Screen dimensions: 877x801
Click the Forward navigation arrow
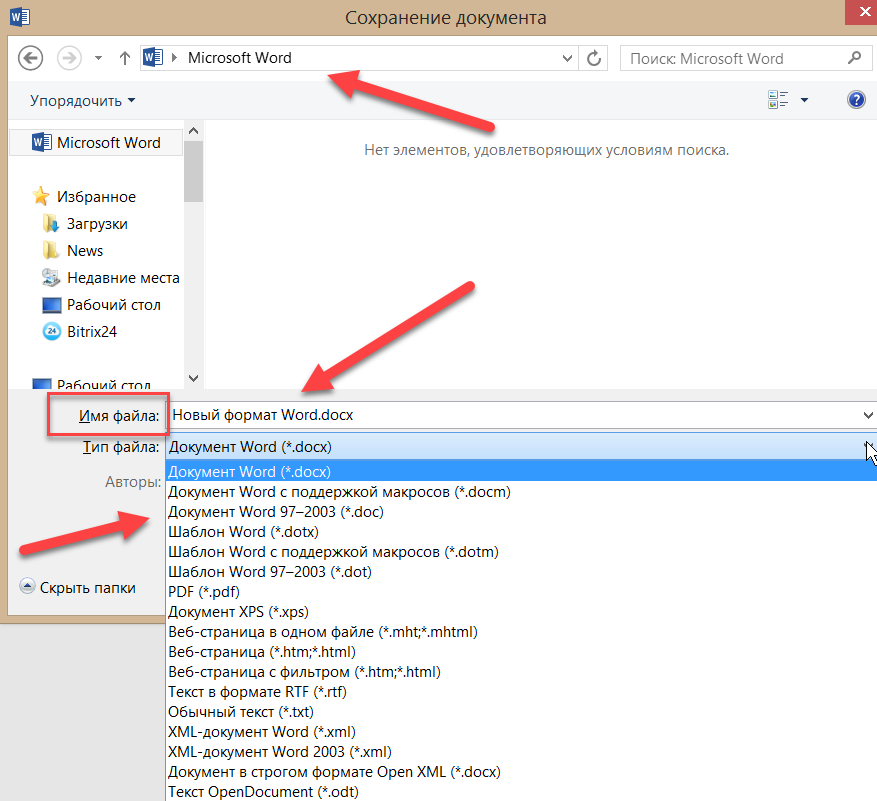[69, 58]
